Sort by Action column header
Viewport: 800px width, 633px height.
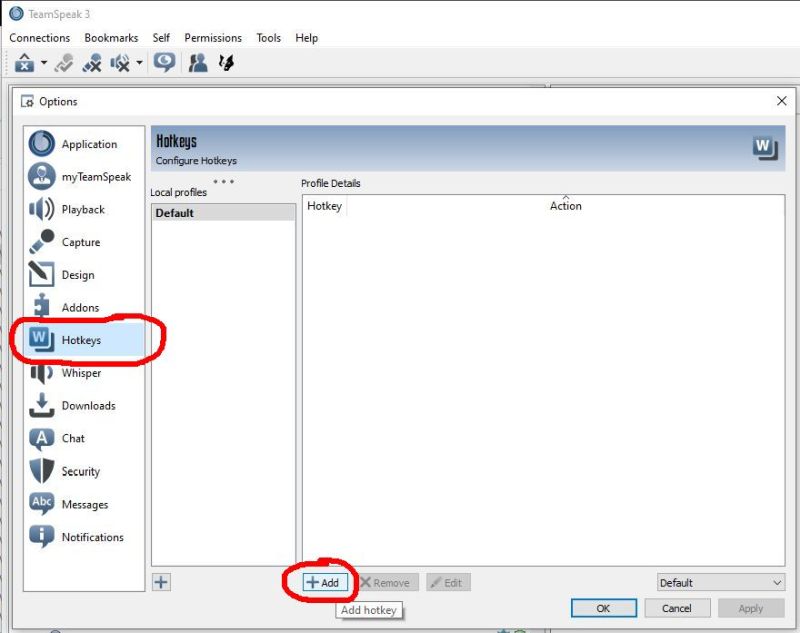click(x=565, y=206)
